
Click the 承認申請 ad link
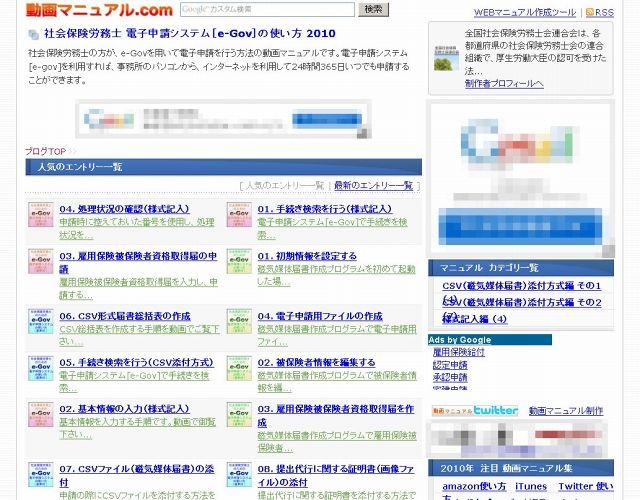click(x=450, y=378)
